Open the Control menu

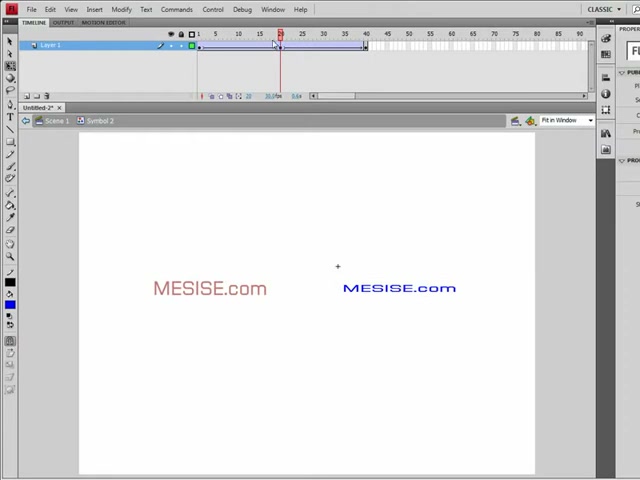click(213, 9)
